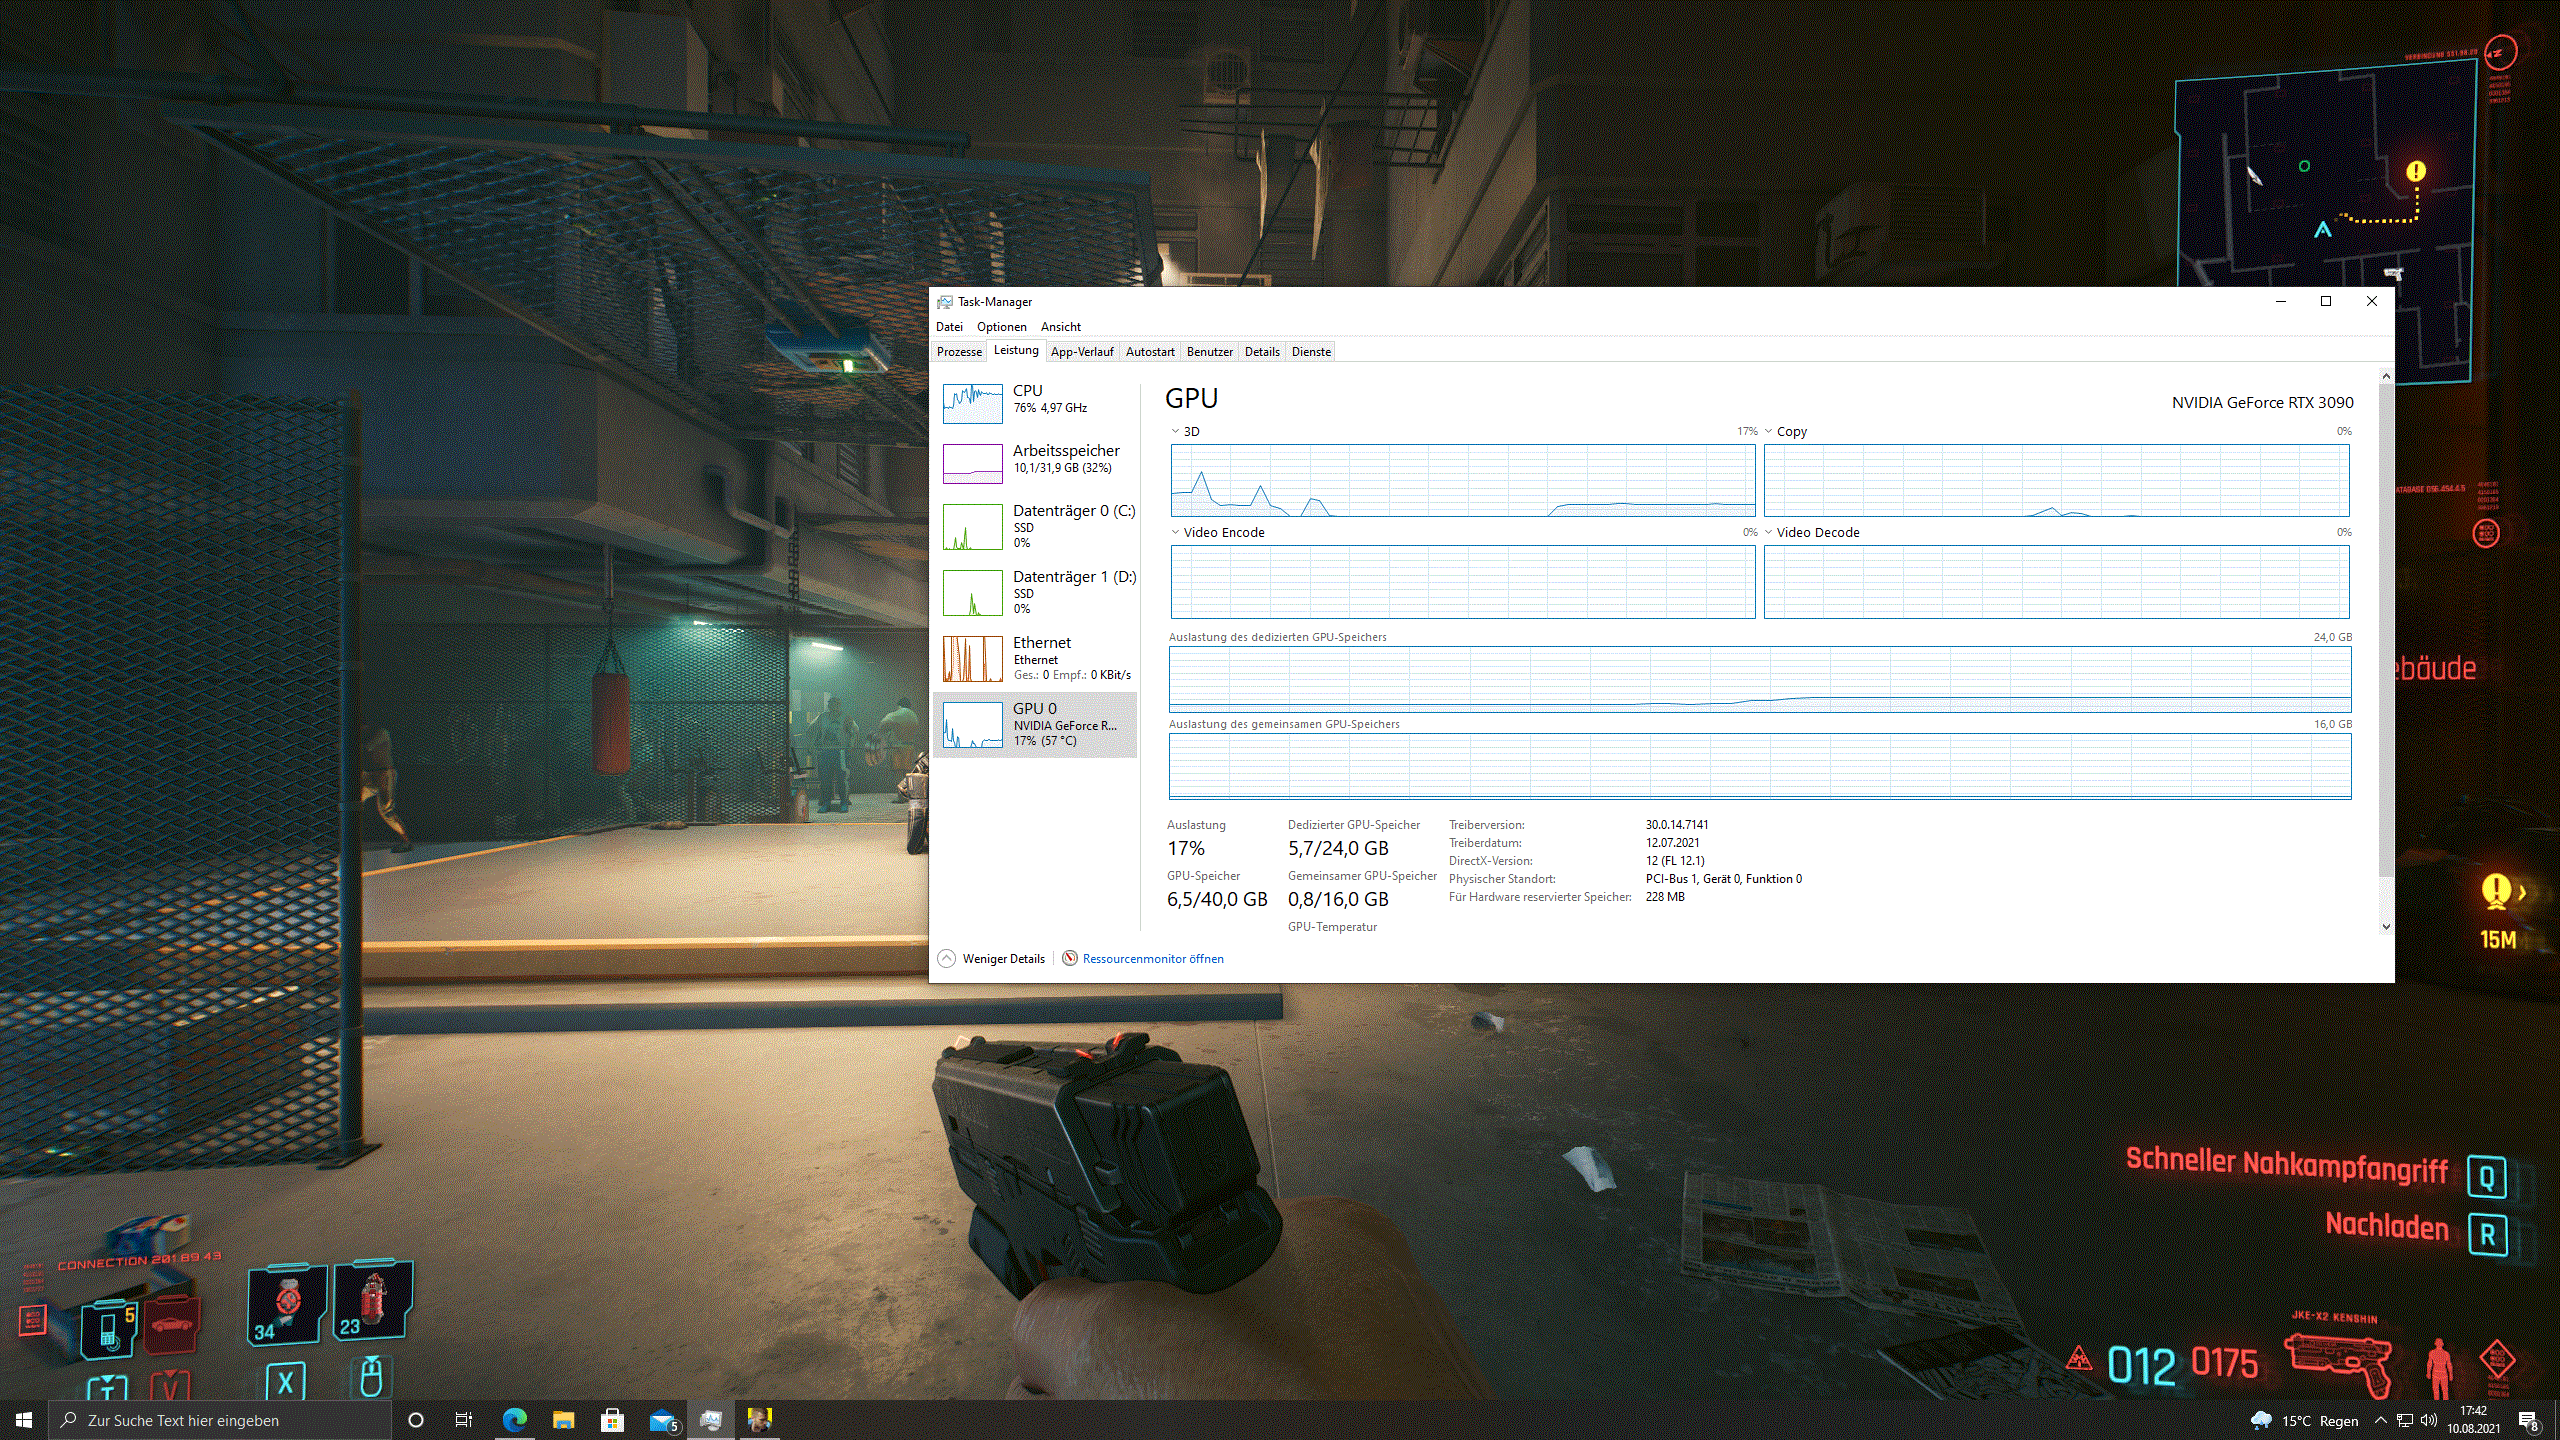This screenshot has width=2560, height=1440.
Task: Open the notification center icon
Action: pos(2529,1421)
